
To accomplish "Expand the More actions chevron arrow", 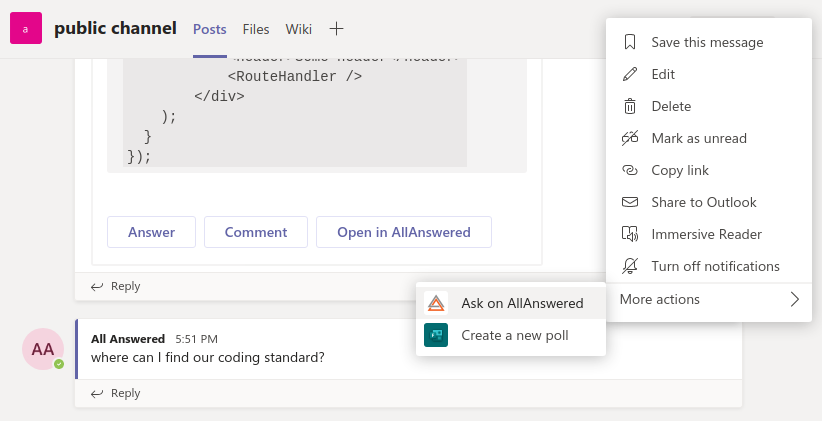I will pyautogui.click(x=795, y=299).
